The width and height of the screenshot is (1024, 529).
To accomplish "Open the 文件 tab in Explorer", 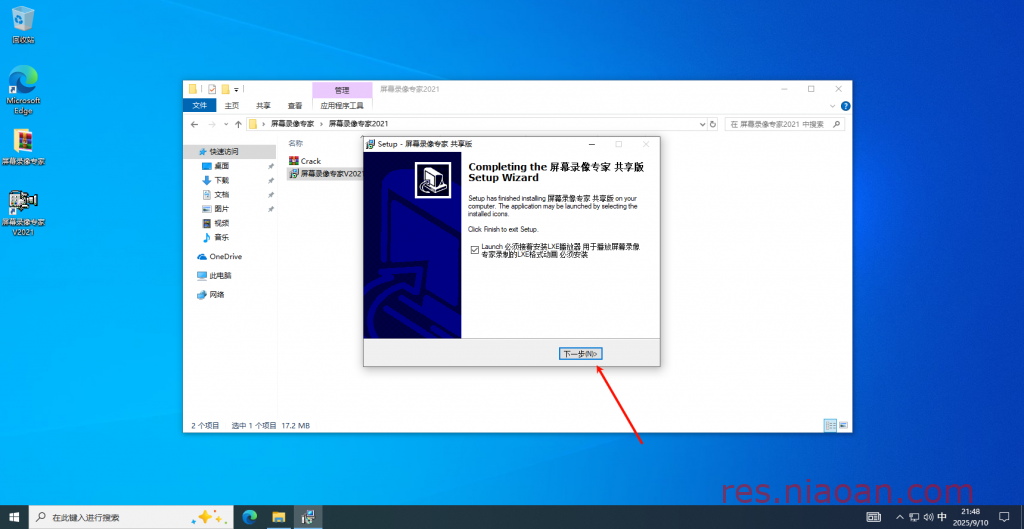I will point(200,105).
